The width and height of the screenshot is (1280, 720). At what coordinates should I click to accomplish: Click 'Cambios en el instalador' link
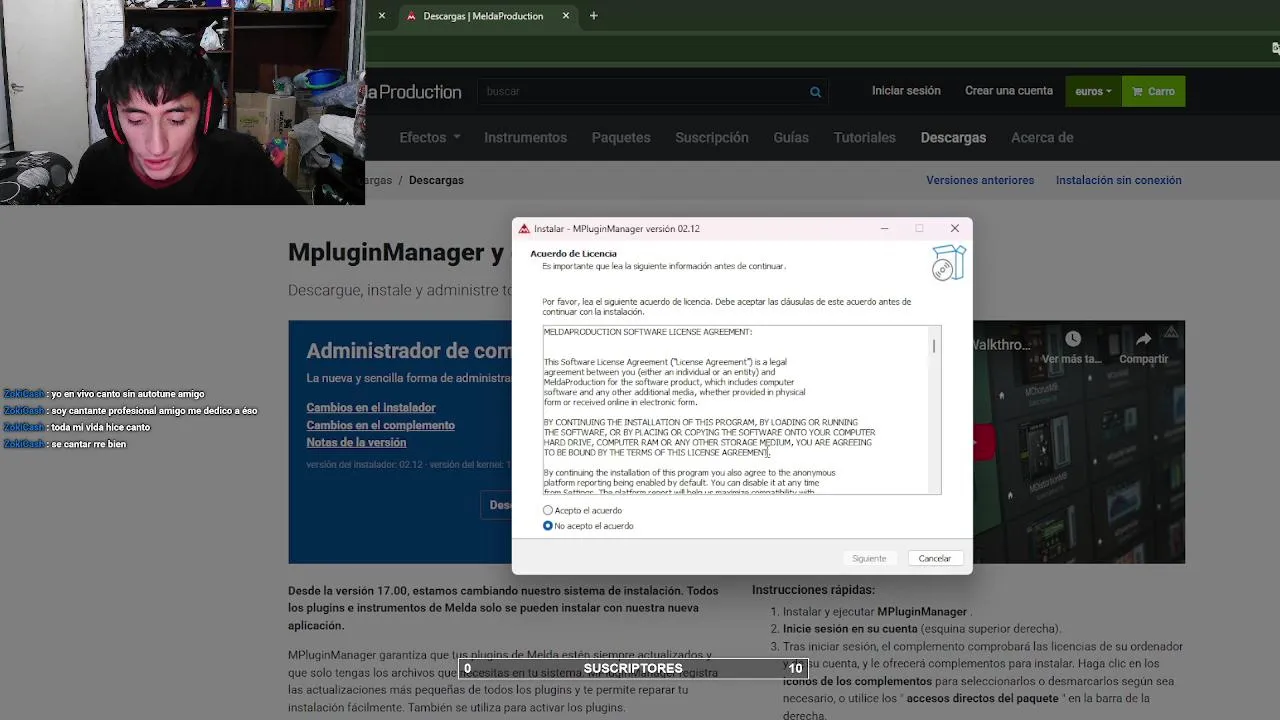coord(371,408)
